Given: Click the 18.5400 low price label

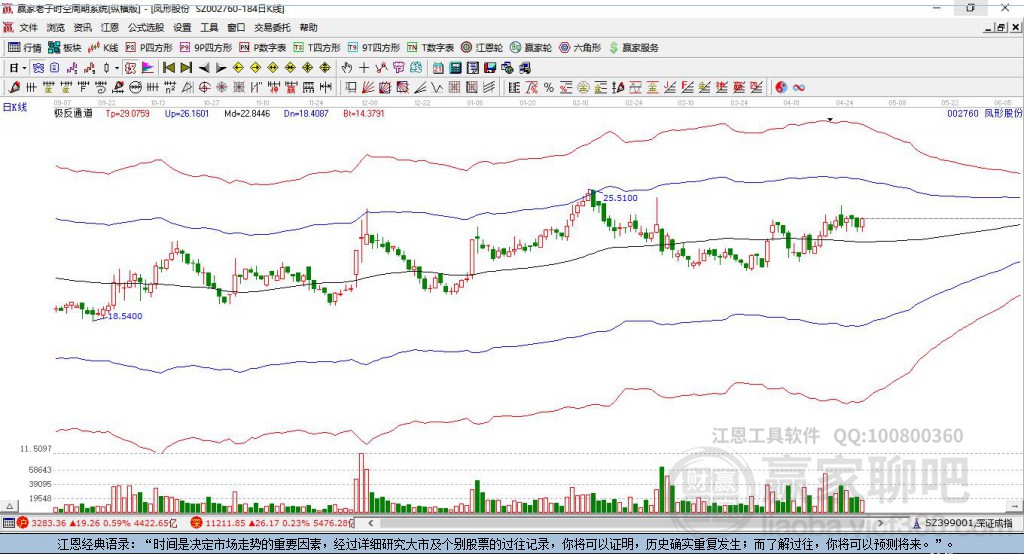Looking at the screenshot, I should [x=125, y=316].
